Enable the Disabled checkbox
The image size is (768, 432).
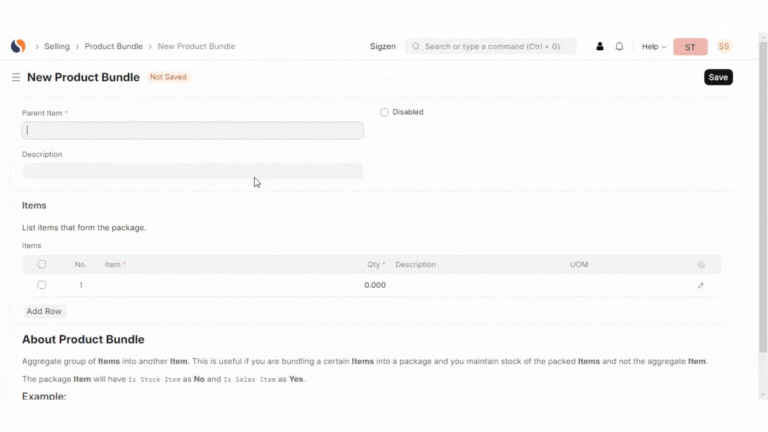(x=384, y=112)
